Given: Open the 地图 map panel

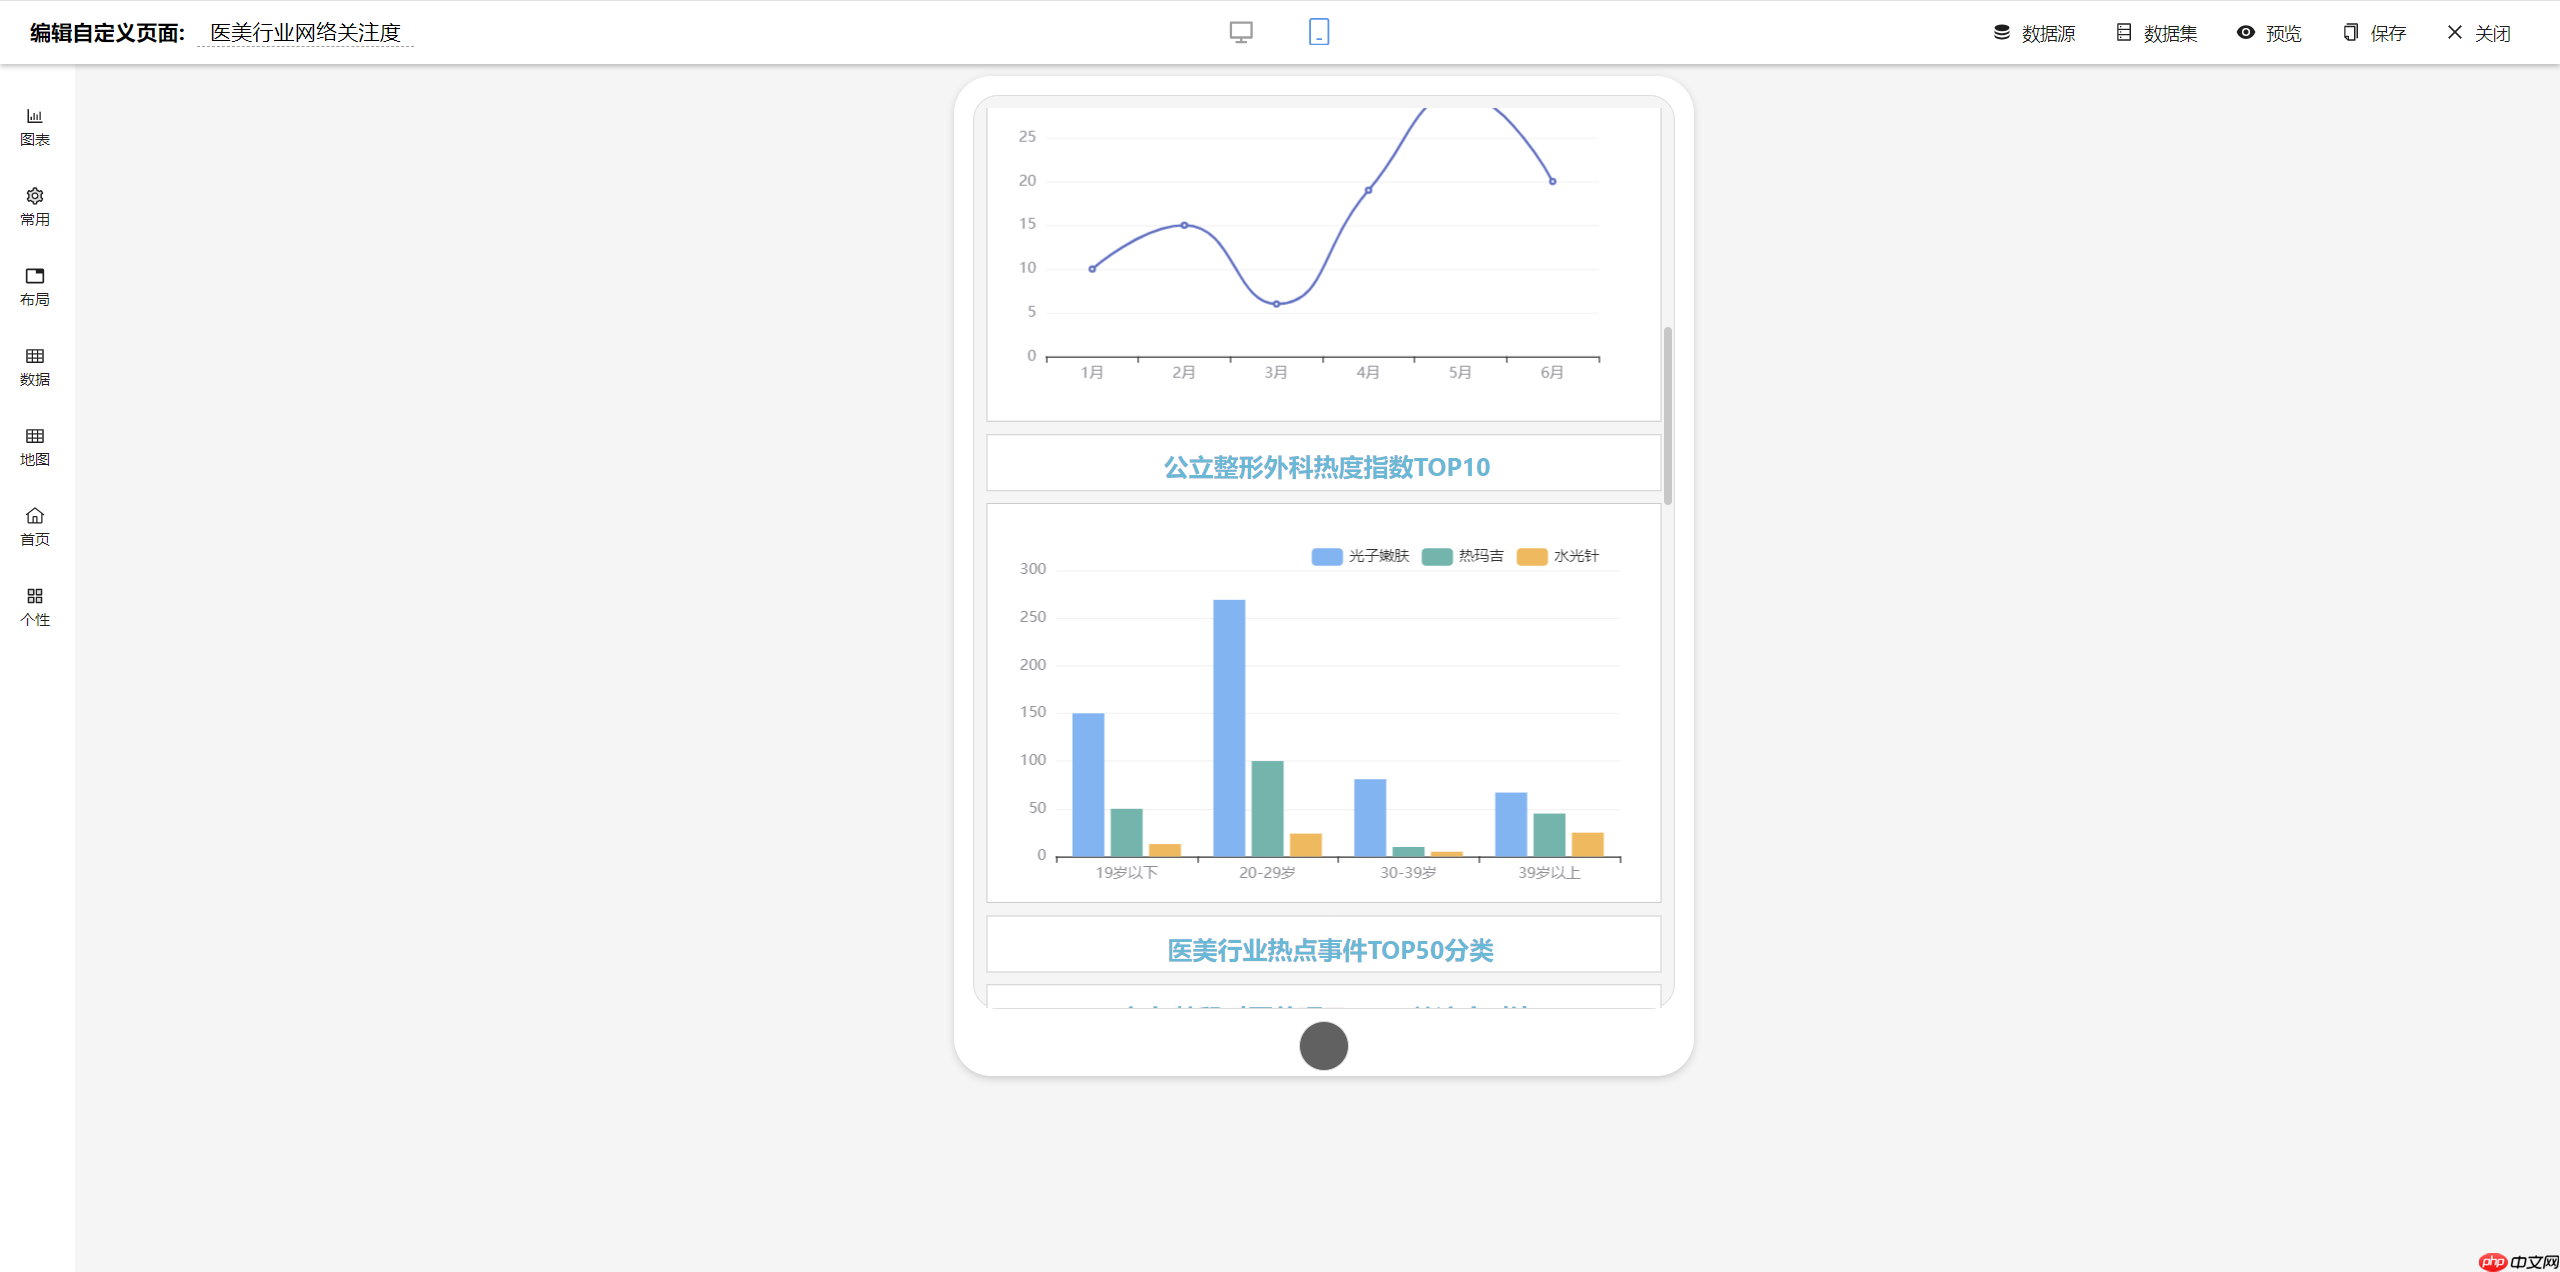Looking at the screenshot, I should pyautogui.click(x=34, y=447).
